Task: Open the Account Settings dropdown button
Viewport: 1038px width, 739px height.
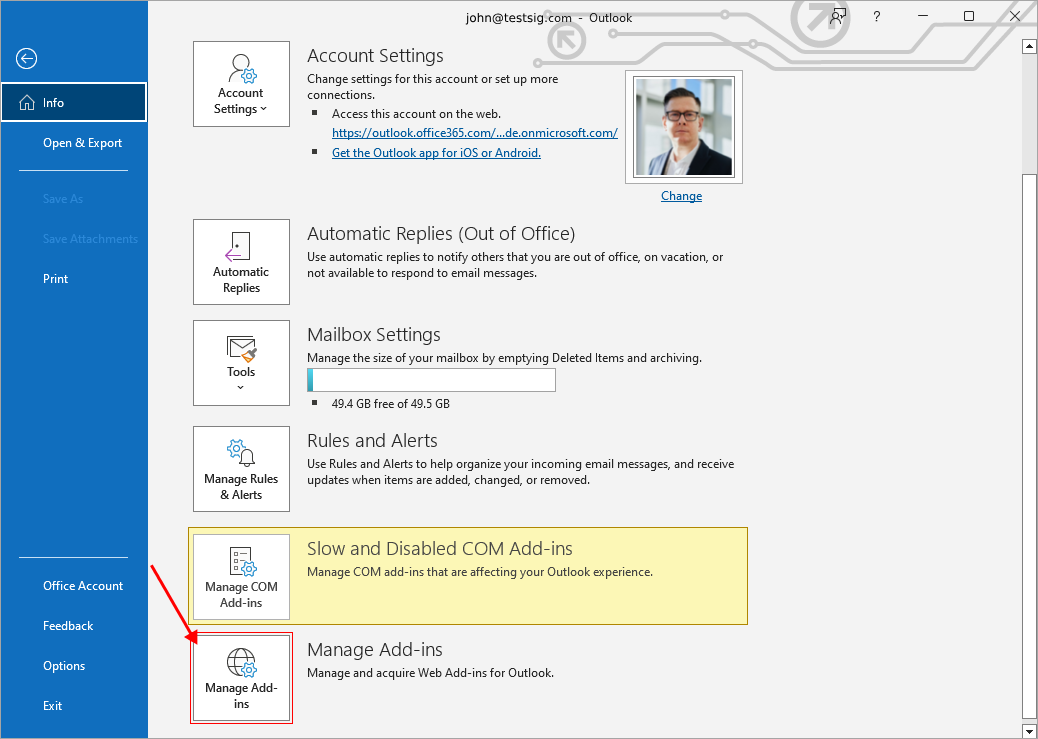Action: pyautogui.click(x=241, y=84)
